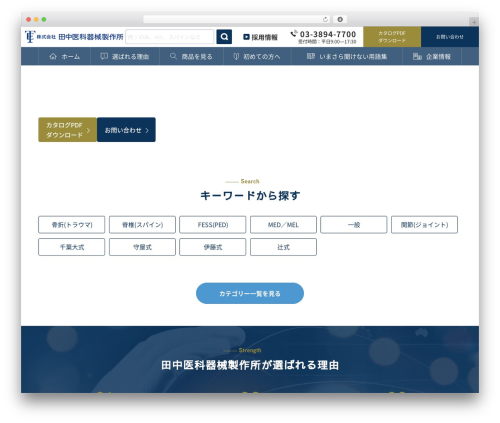Click the phone number 03-3894-7700
This screenshot has width=500, height=423.
point(328,34)
